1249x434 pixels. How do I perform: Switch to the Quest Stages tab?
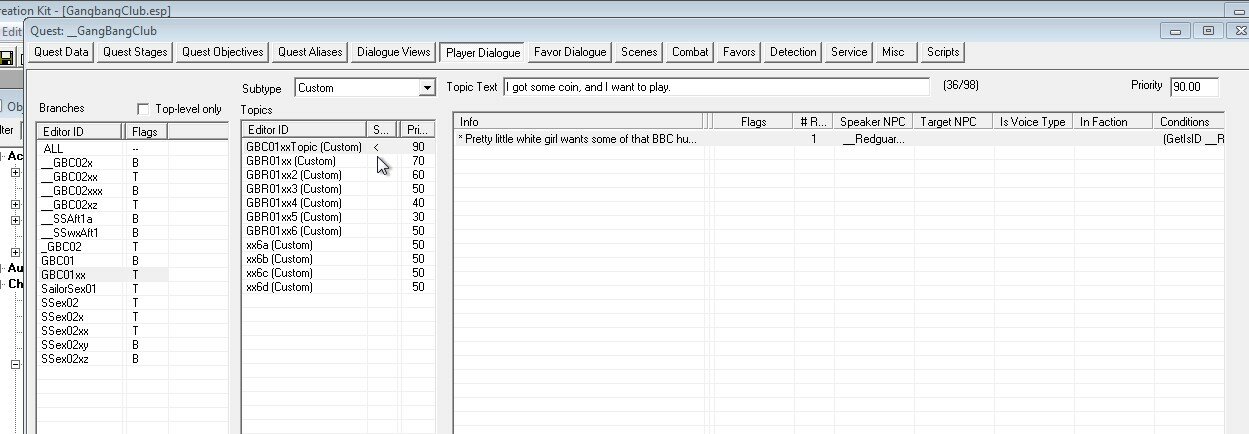coord(135,52)
